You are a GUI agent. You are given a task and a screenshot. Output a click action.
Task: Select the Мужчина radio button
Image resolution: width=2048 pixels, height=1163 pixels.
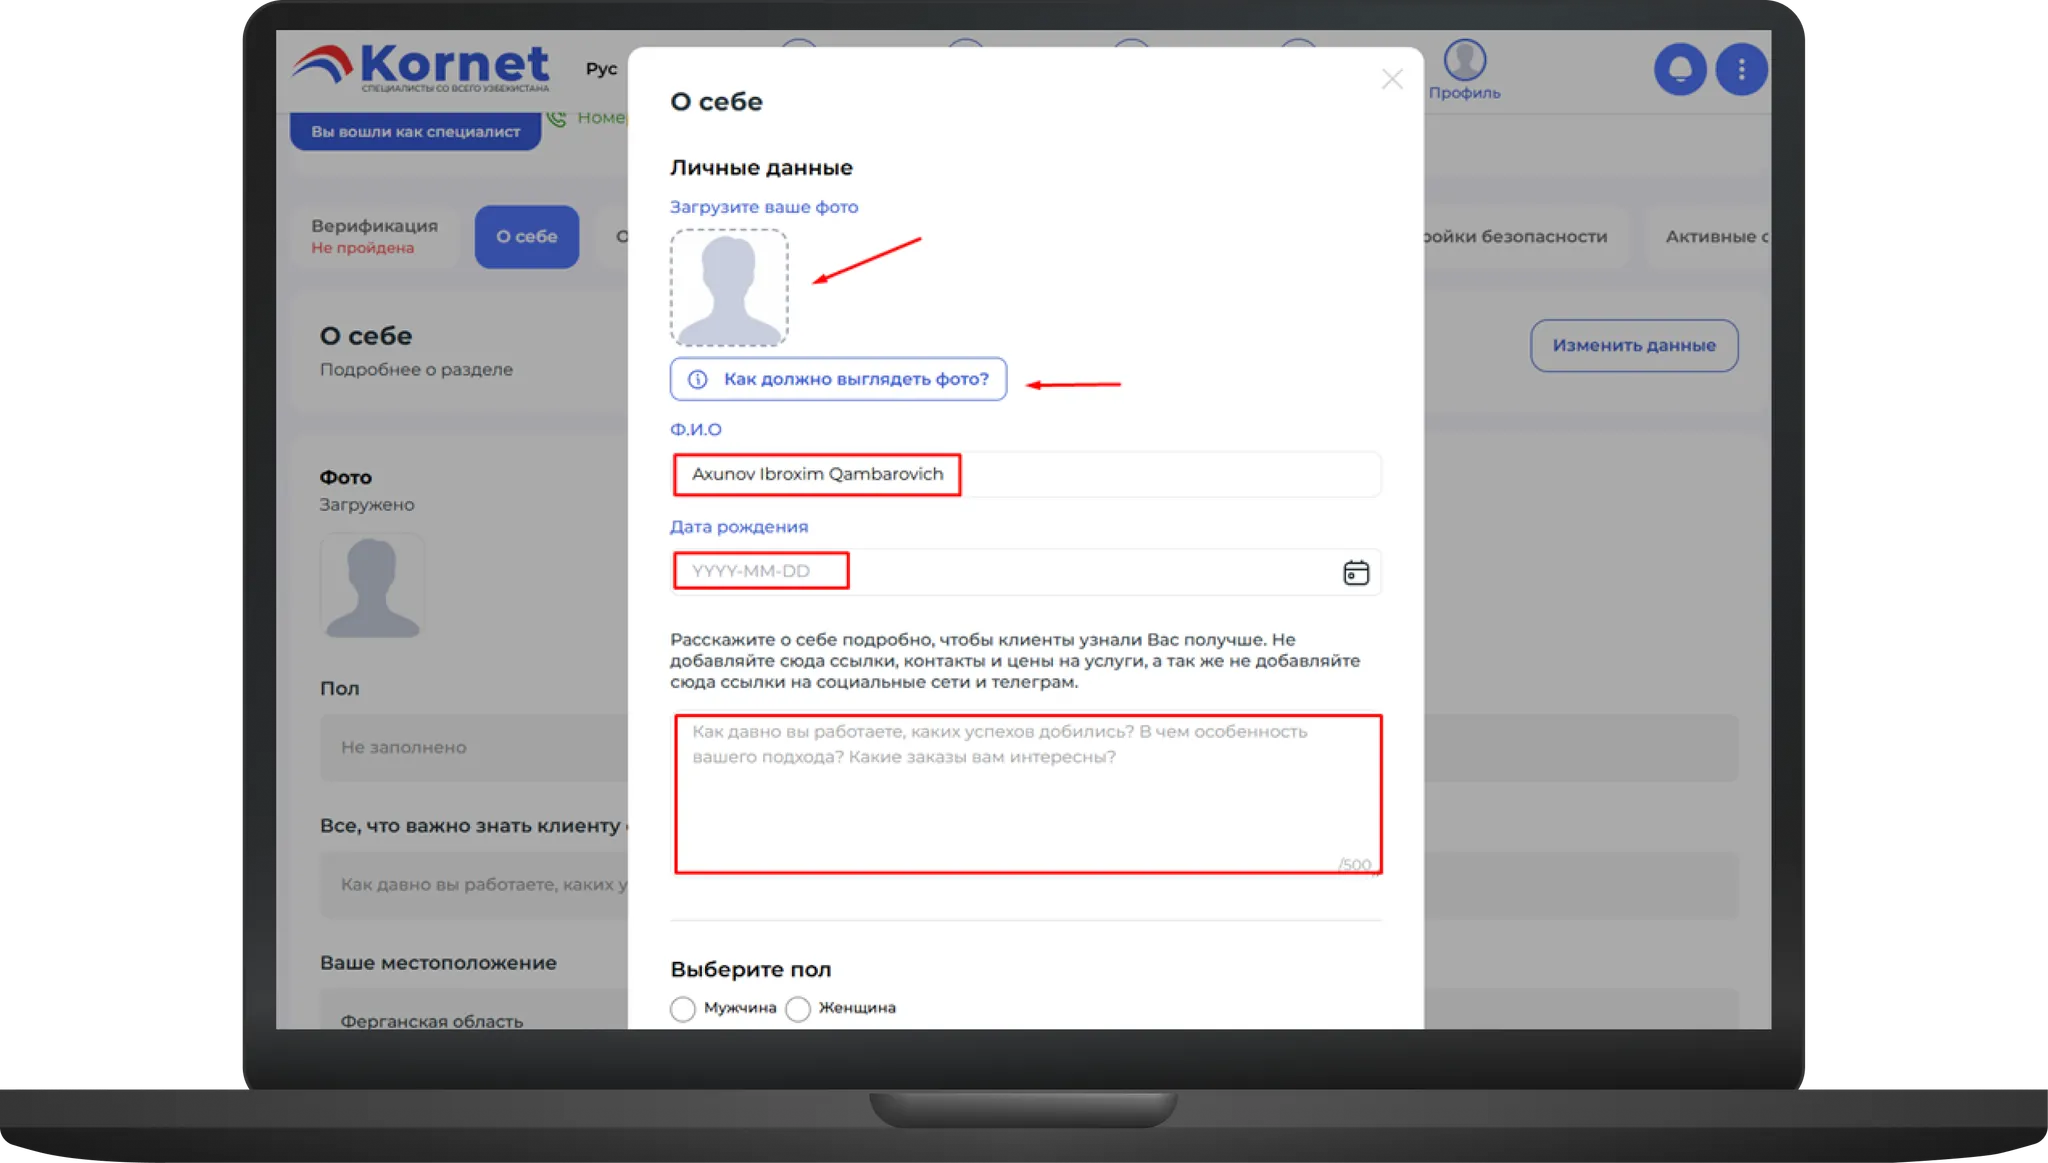point(683,1008)
